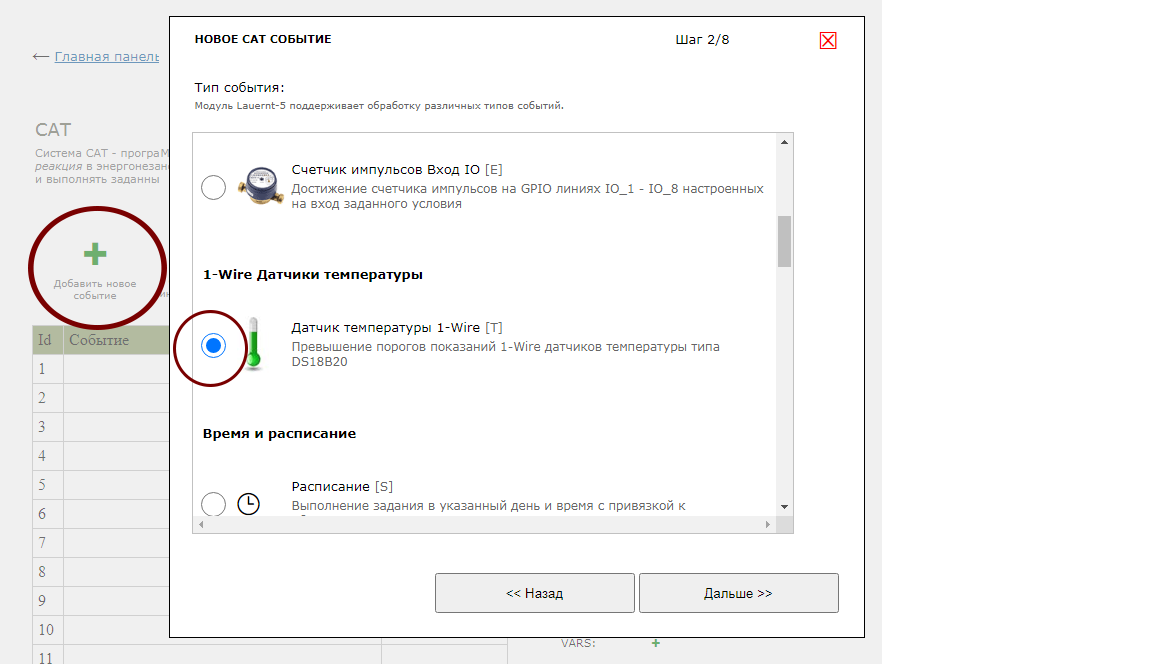1156x664 pixels.
Task: Click the horizontal scroll left arrow
Action: (201, 525)
